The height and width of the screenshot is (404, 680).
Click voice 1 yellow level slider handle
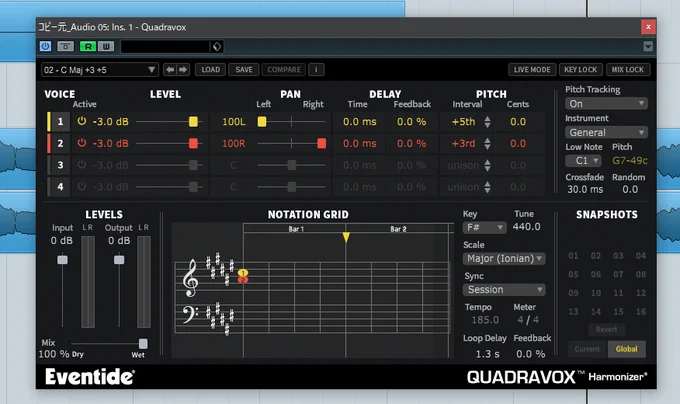(193, 121)
